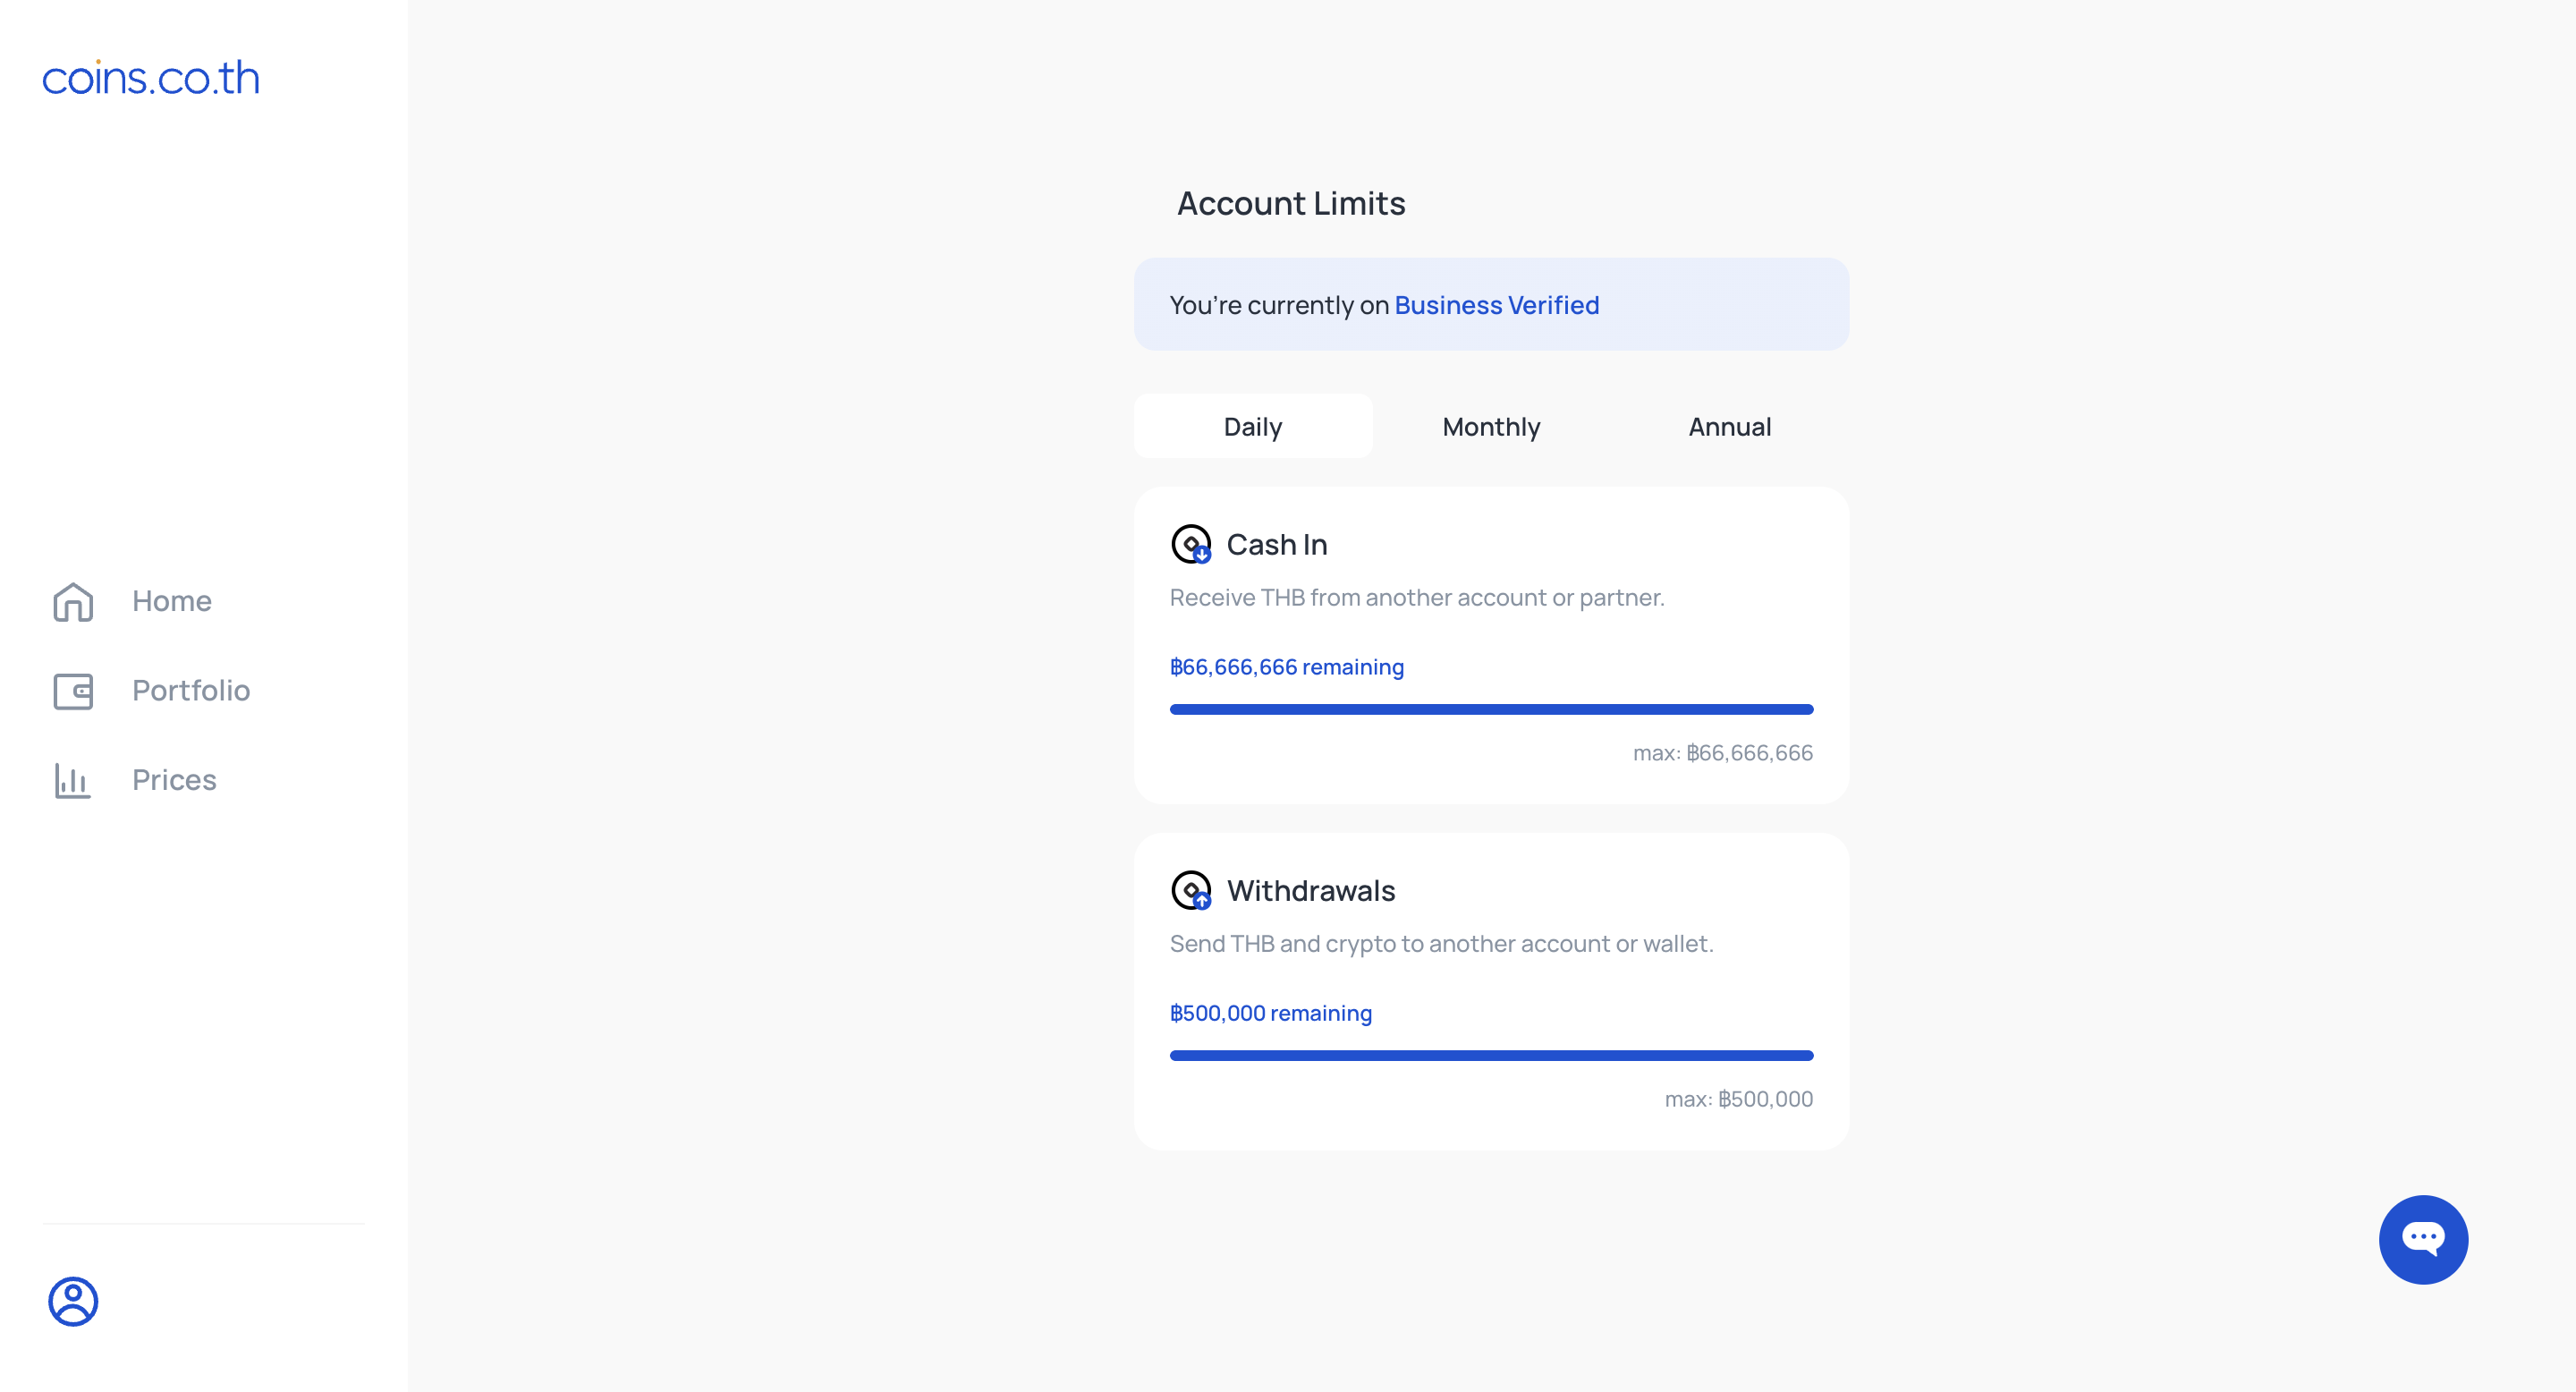Select the Daily limits tab
2576x1392 pixels.
pyautogui.click(x=1253, y=426)
